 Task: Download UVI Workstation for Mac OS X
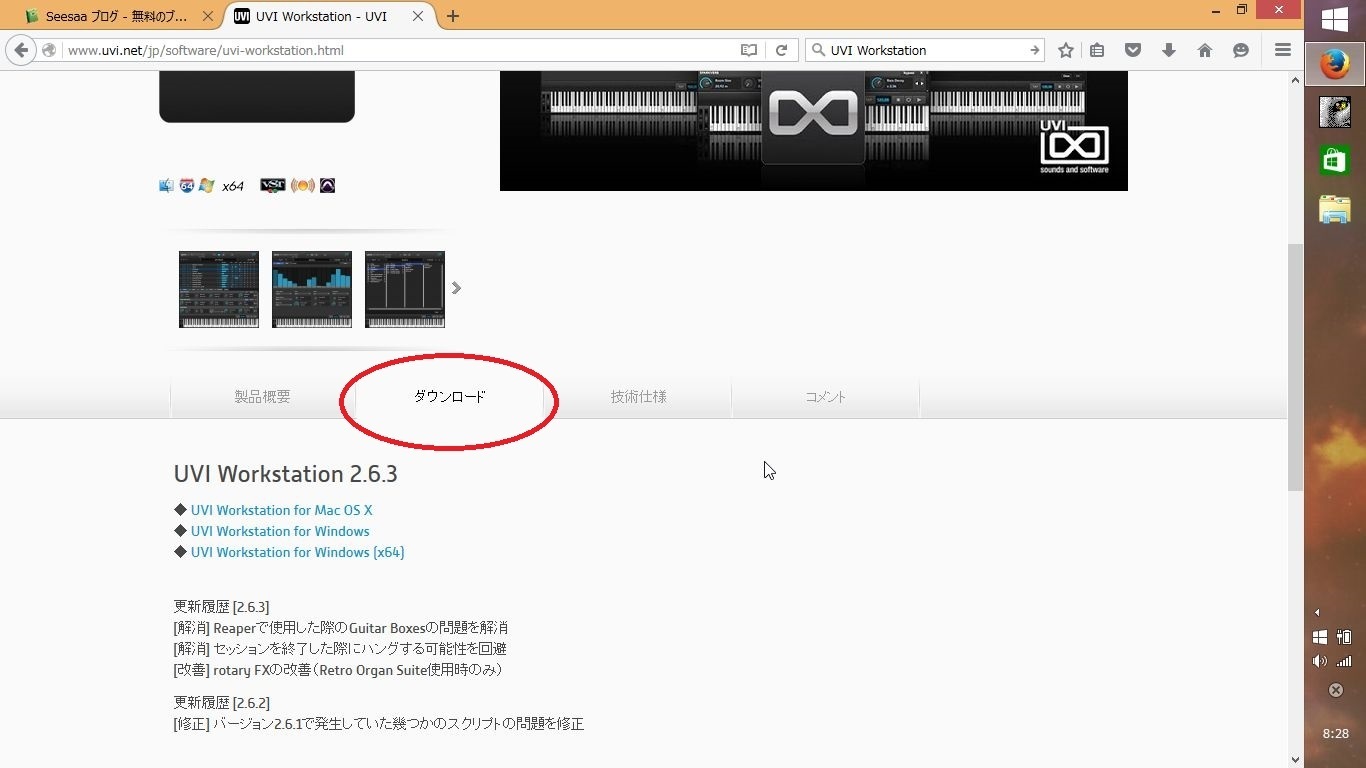coord(281,510)
